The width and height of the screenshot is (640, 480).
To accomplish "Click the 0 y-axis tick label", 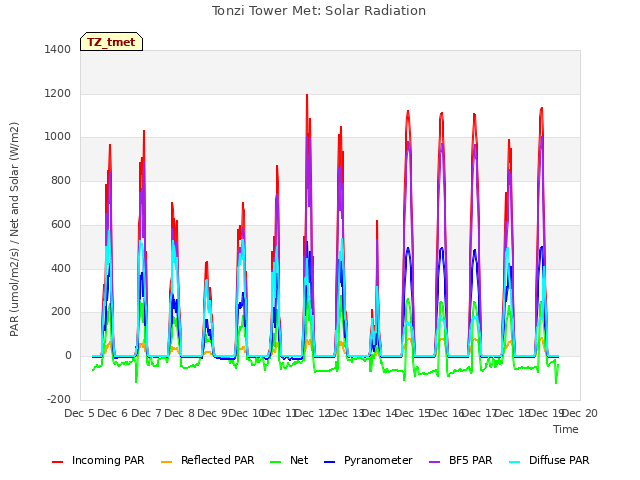I will (68, 356).
